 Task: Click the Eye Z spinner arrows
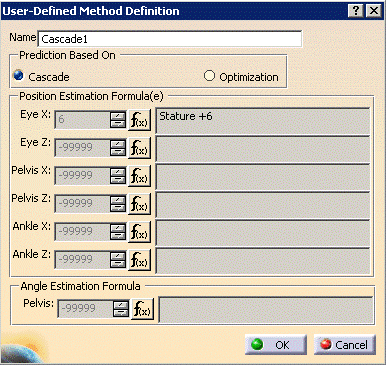(x=118, y=148)
